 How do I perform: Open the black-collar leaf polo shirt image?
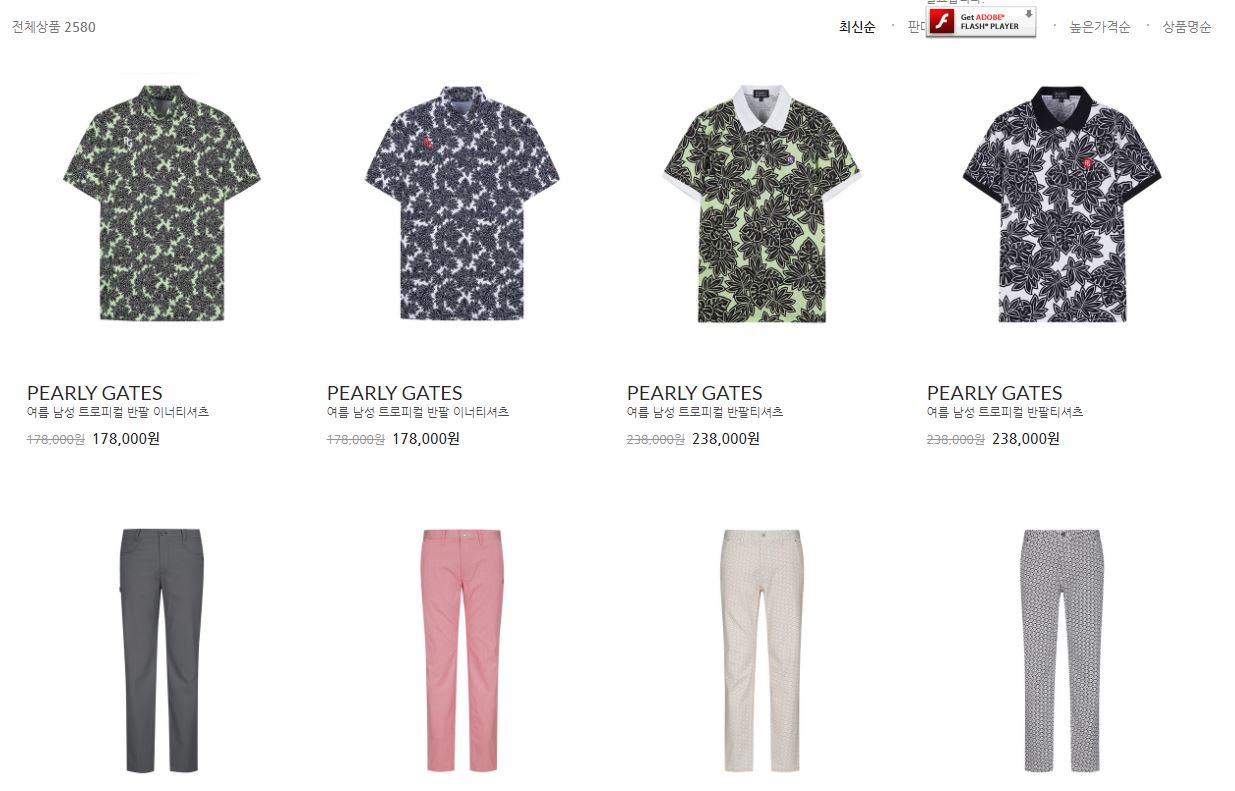point(1062,204)
